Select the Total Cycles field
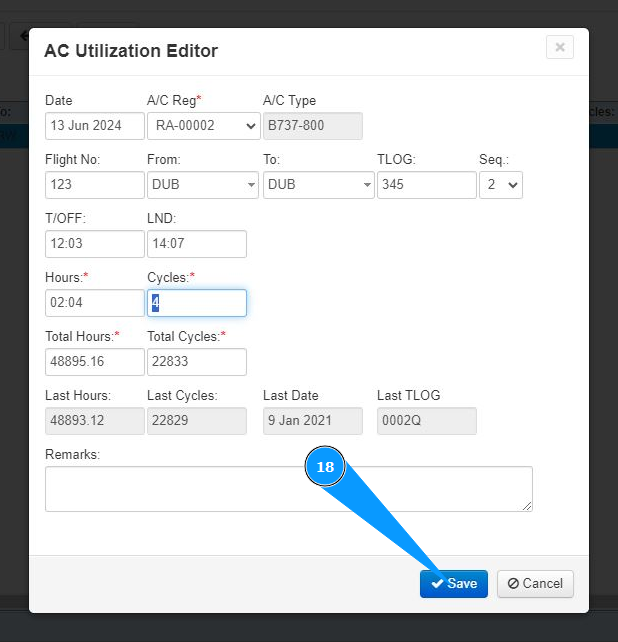Viewport: 618px width, 642px height. [x=196, y=362]
